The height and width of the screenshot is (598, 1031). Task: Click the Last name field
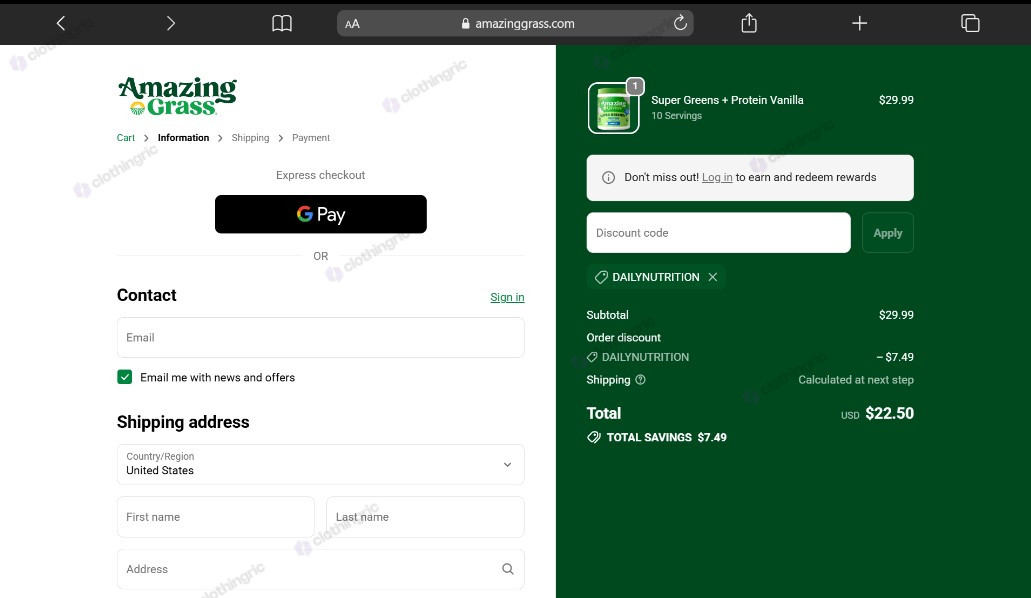point(425,517)
